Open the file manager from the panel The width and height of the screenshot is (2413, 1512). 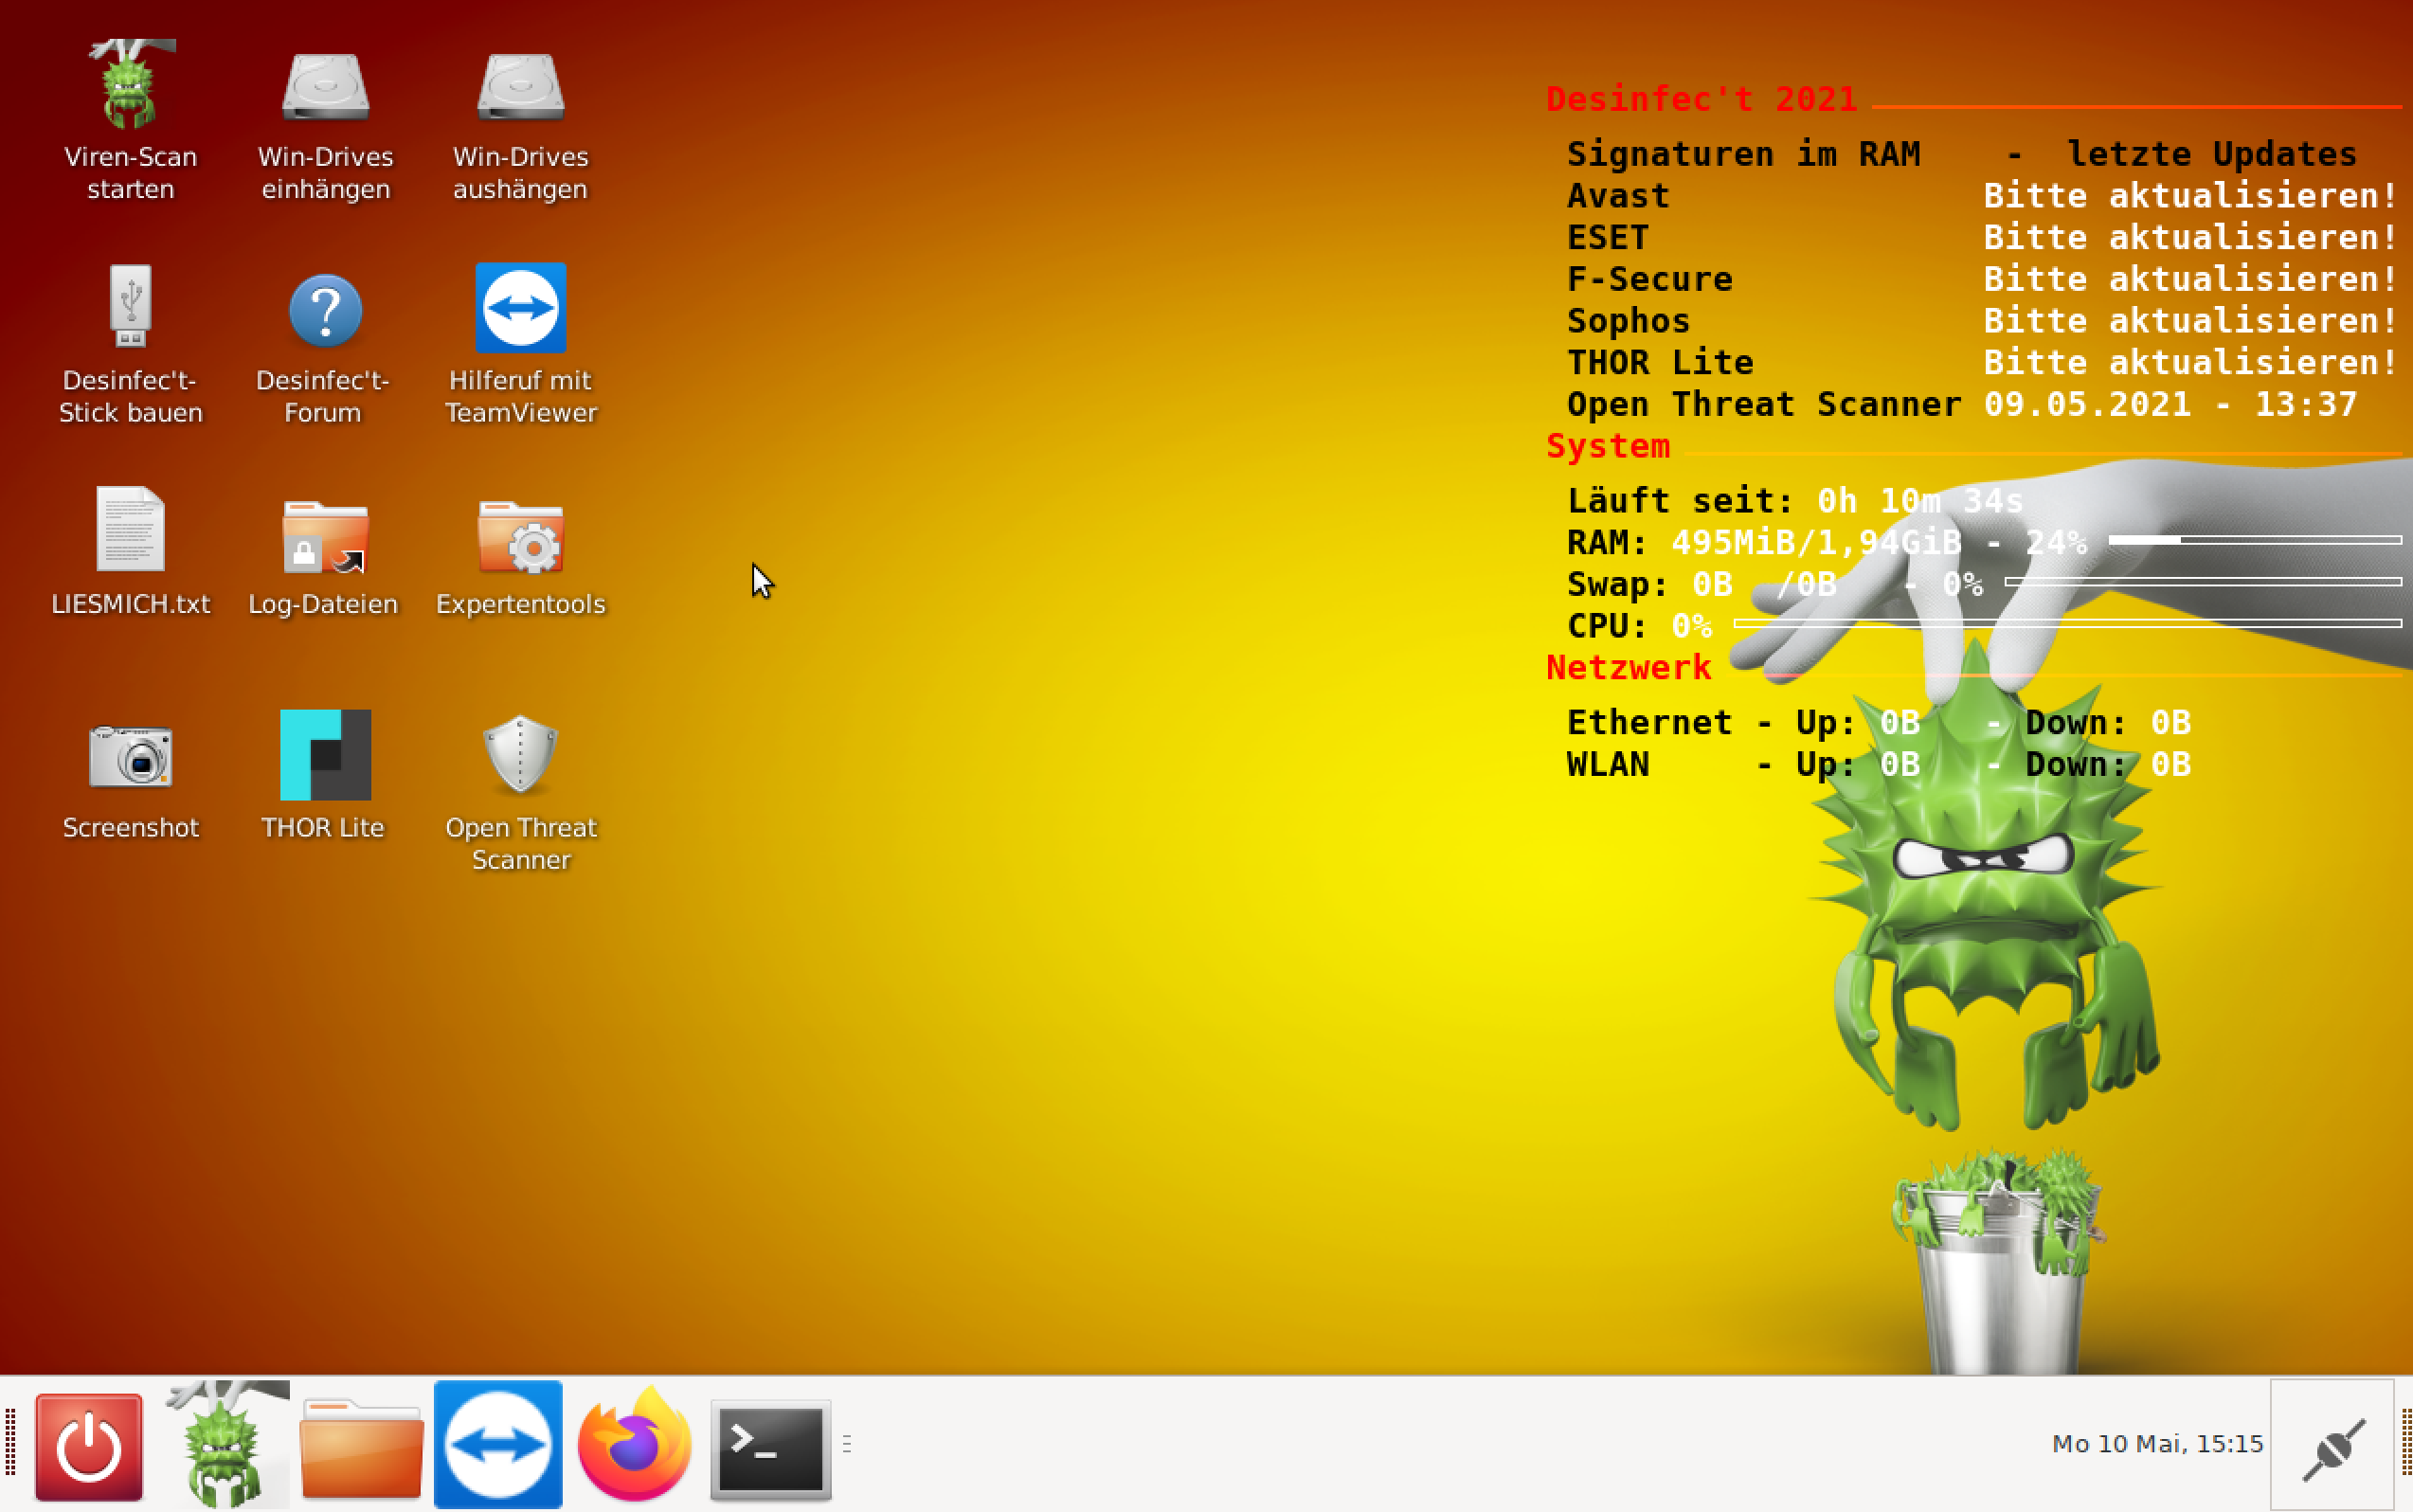pyautogui.click(x=361, y=1446)
